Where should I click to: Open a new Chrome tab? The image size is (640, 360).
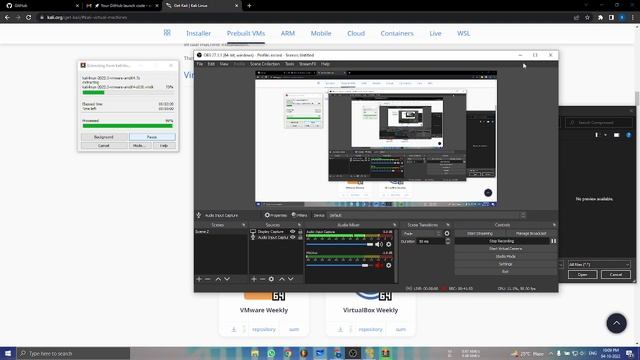tap(249, 6)
